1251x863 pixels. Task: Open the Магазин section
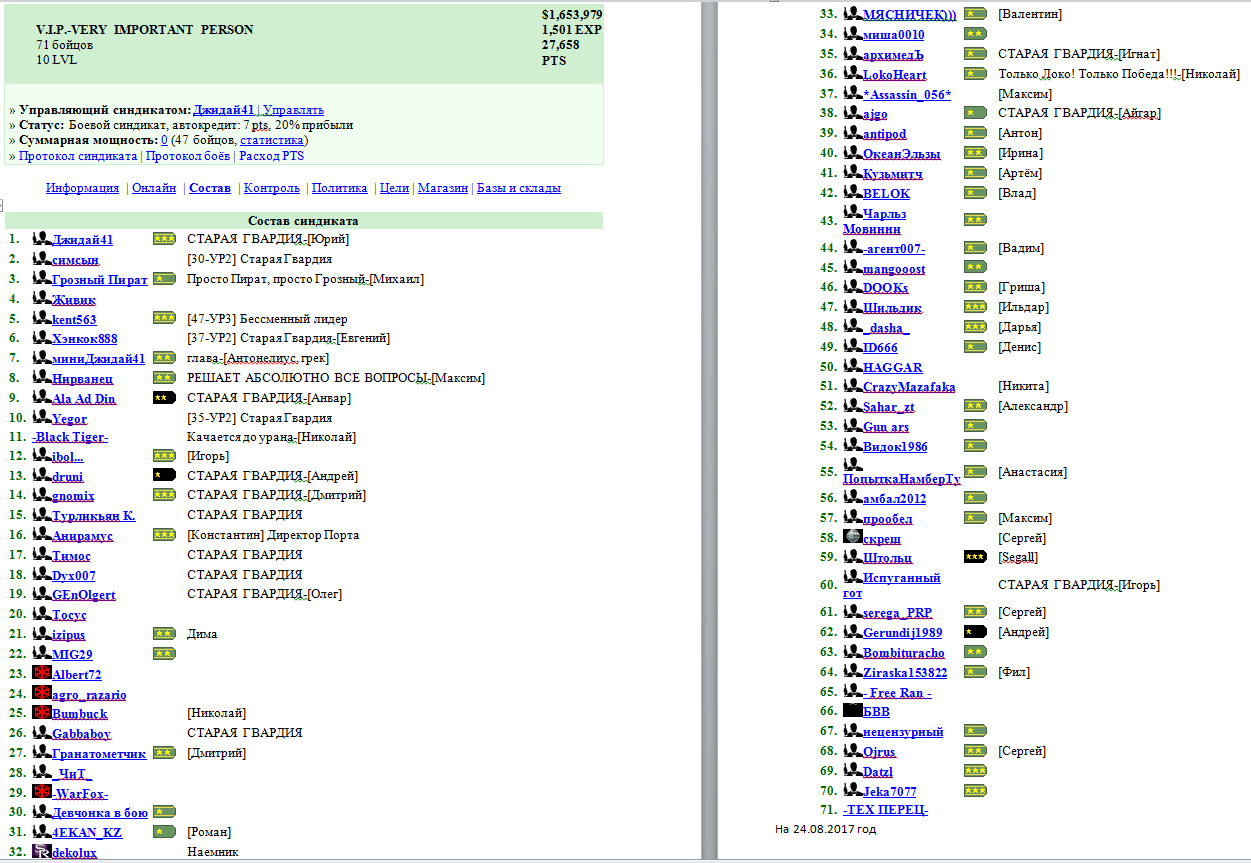444,188
